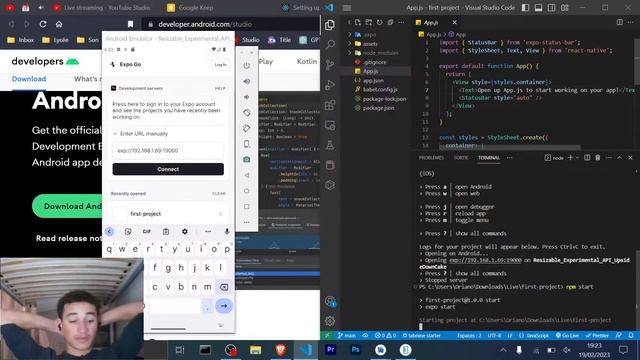The height and width of the screenshot is (360, 640).
Task: Open Accounts icon in VS Code activity bar
Action: pos(330,302)
